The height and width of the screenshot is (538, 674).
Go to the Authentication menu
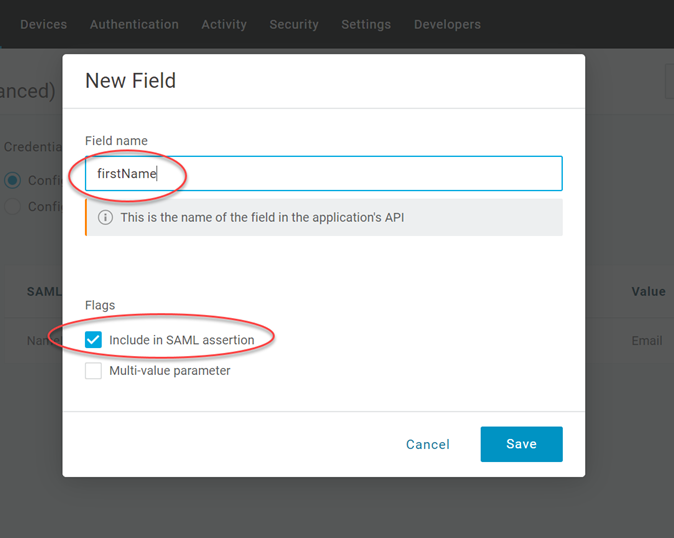click(134, 24)
